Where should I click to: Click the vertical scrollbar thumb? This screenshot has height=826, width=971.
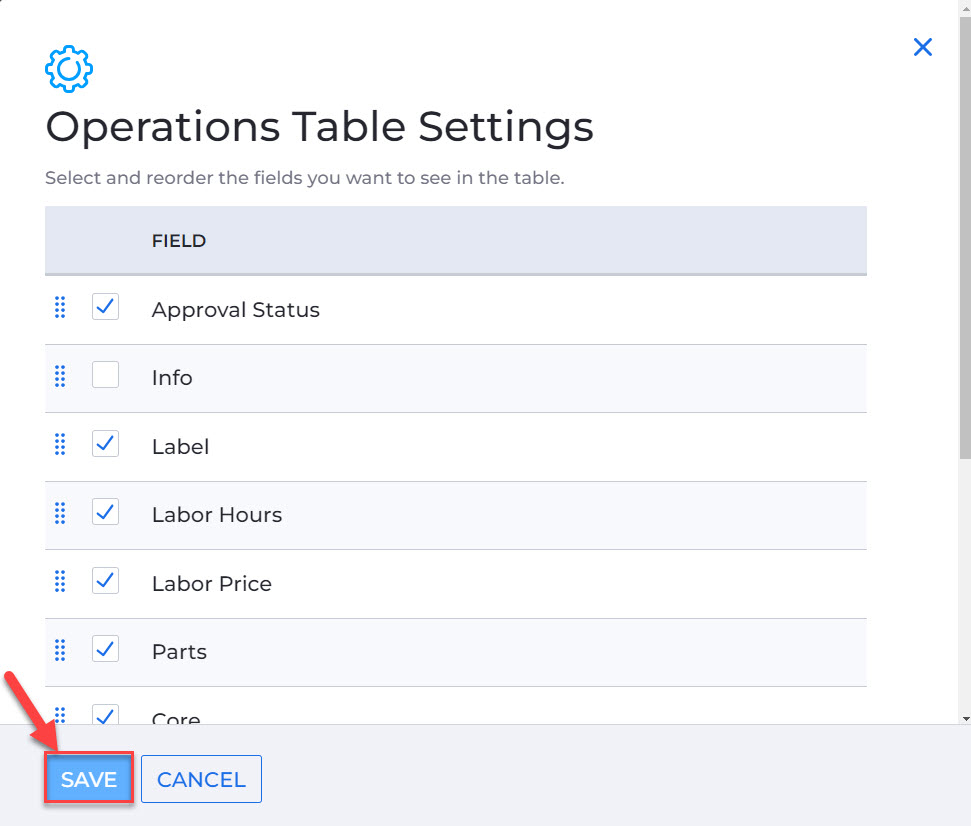965,238
